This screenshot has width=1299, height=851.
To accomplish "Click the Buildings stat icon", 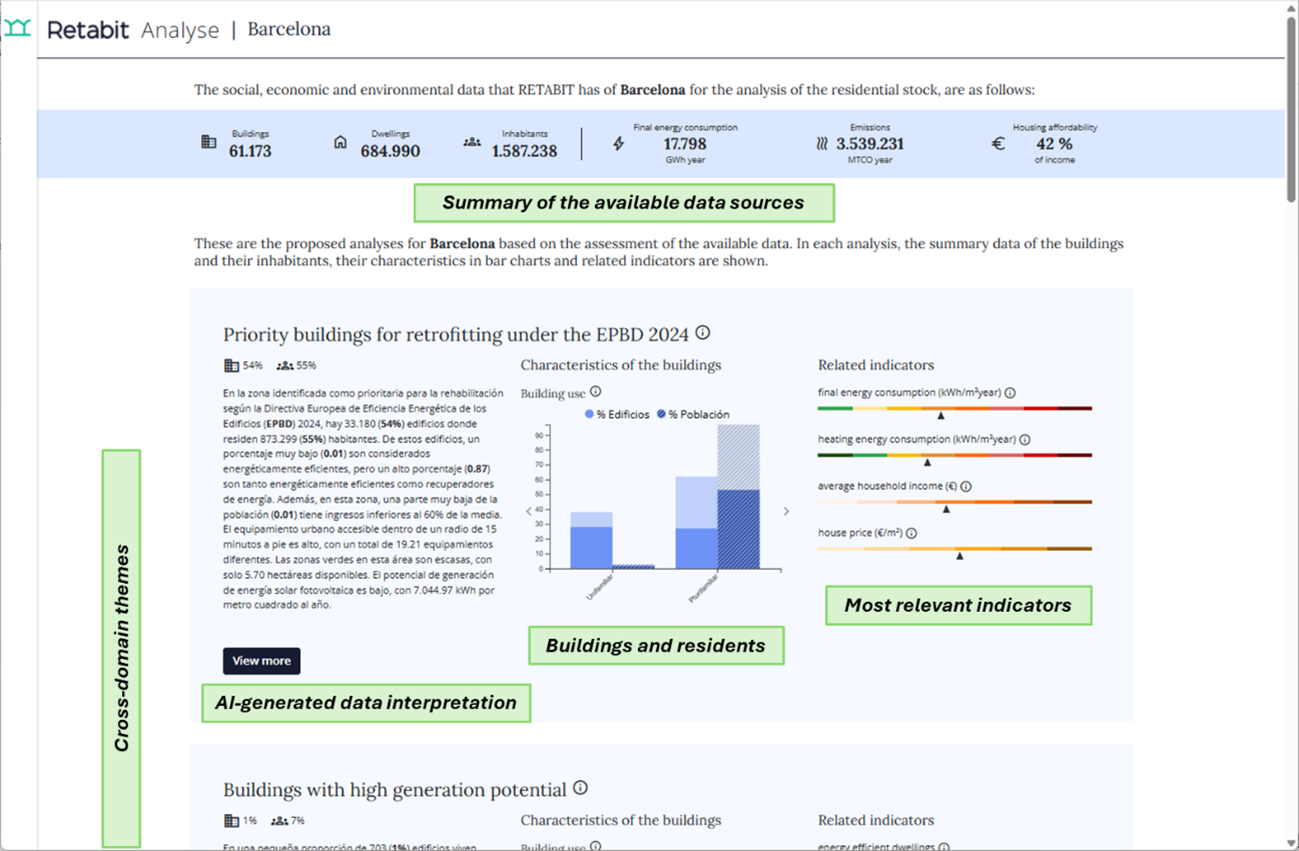I will (x=209, y=142).
